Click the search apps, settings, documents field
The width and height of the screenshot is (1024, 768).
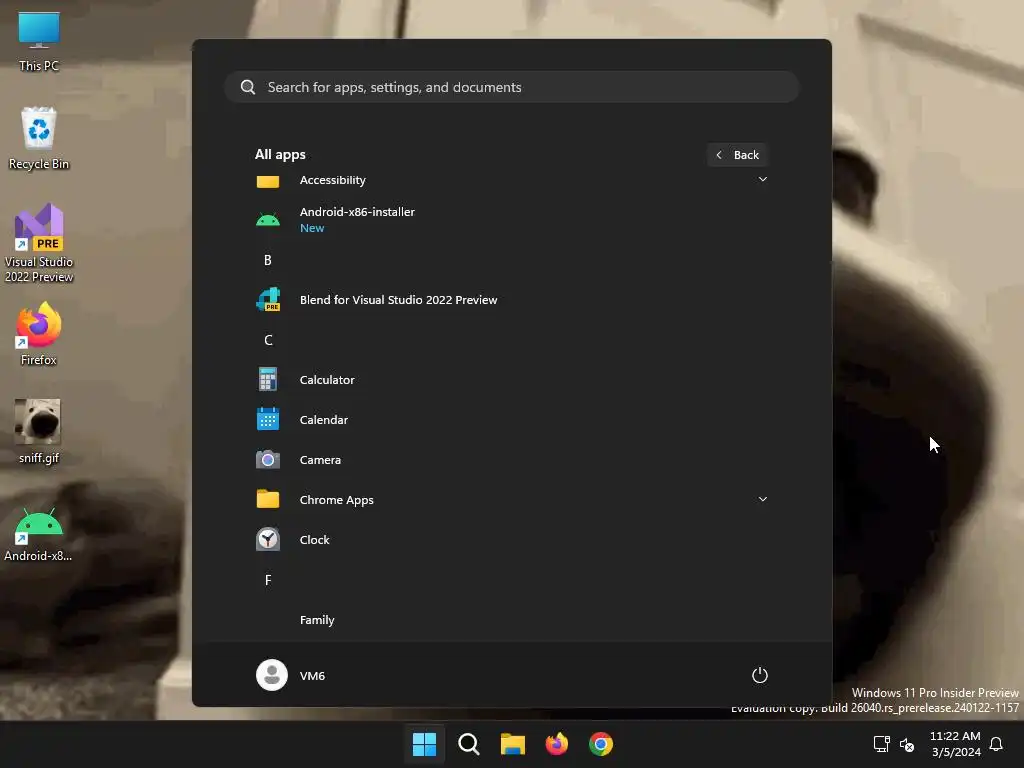511,87
